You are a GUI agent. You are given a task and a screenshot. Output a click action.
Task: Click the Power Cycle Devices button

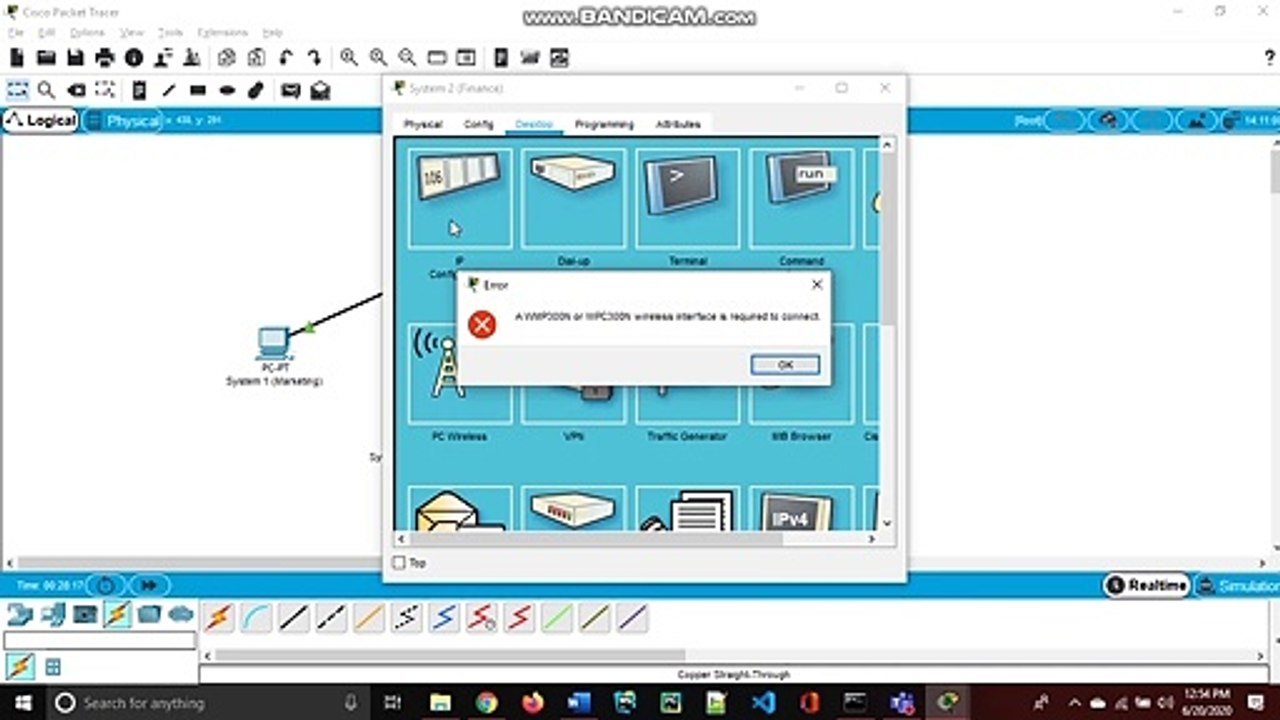tap(105, 585)
